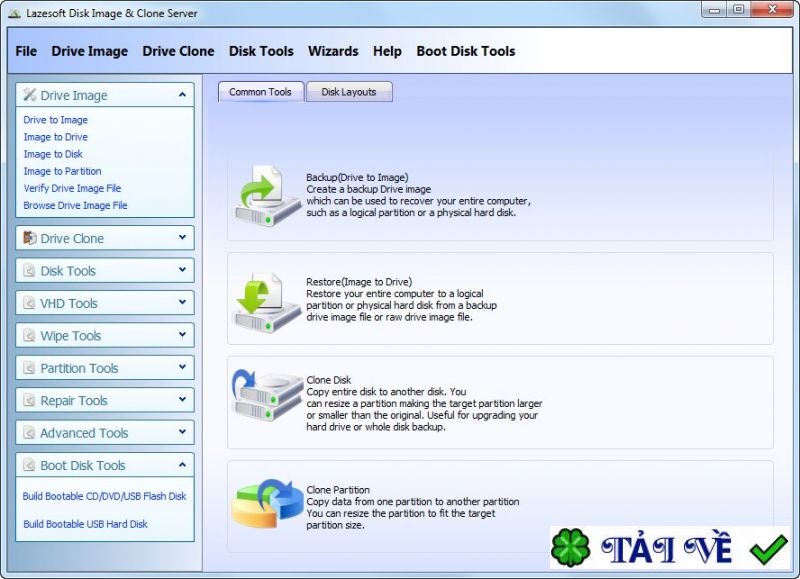Expand the Disk Tools sidebar panel
Image resolution: width=800 pixels, height=579 pixels.
[x=182, y=270]
